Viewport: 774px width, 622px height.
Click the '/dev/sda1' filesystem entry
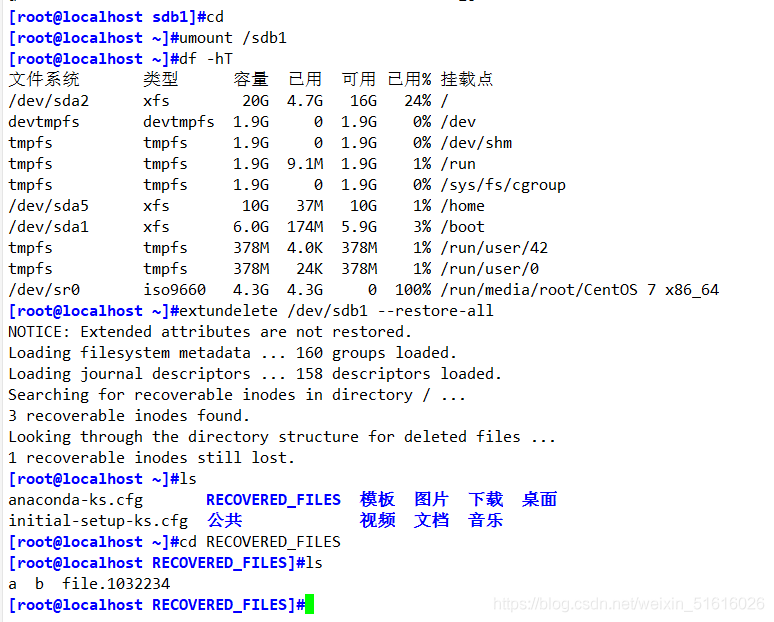(x=49, y=227)
